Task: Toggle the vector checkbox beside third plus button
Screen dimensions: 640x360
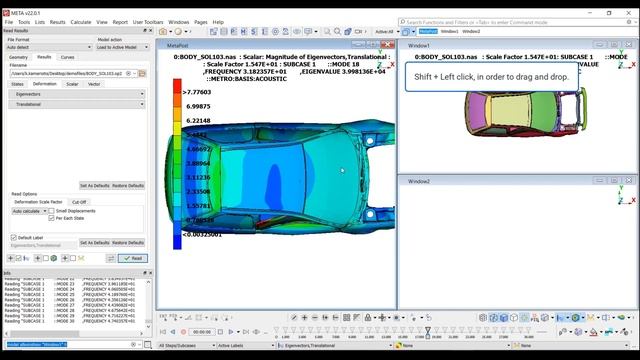Action: pos(73,258)
